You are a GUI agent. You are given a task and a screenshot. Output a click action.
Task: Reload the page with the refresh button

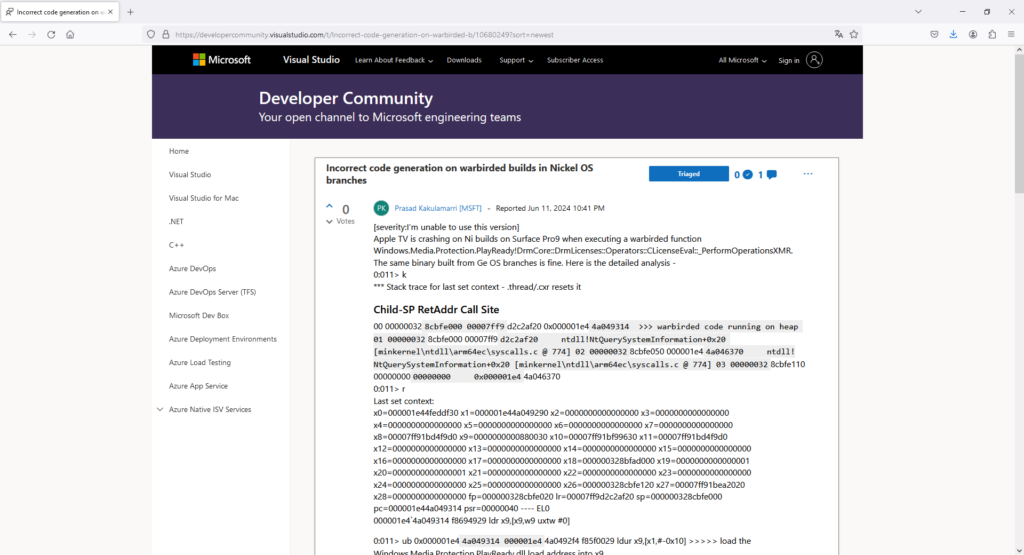50,34
